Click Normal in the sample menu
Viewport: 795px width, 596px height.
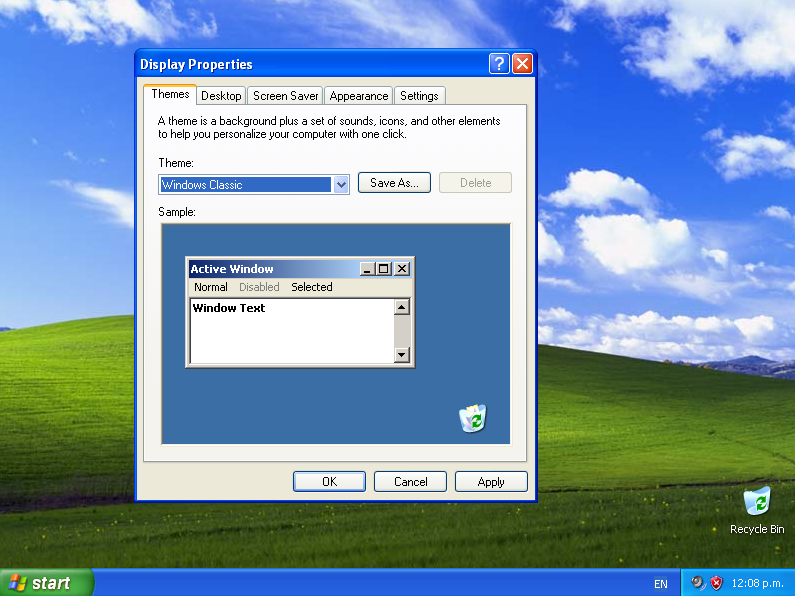[x=210, y=287]
